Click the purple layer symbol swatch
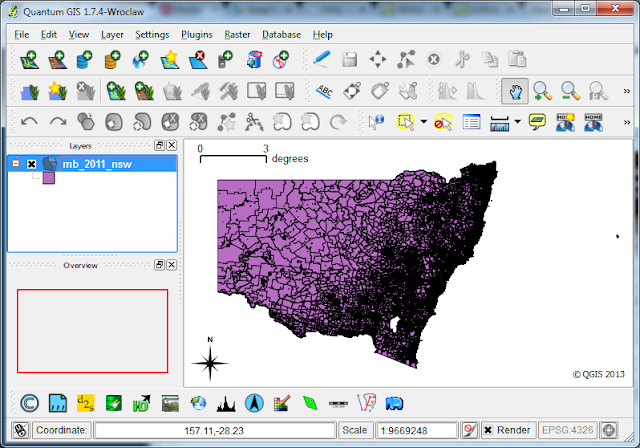This screenshot has height=448, width=640. [x=49, y=179]
